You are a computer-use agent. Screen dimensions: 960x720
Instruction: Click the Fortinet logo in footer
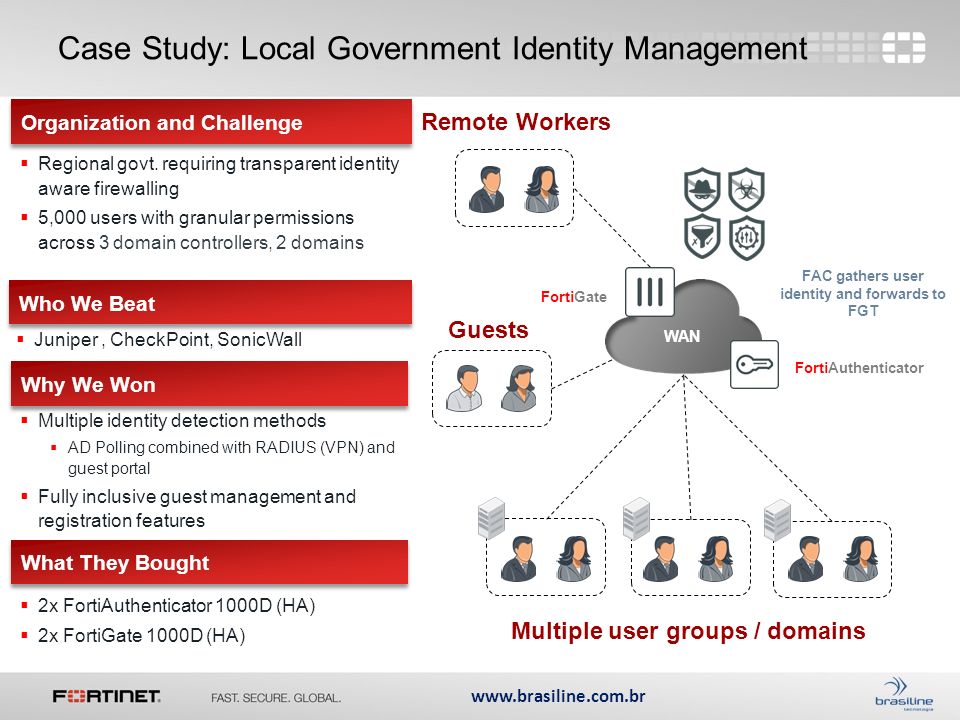pos(107,696)
